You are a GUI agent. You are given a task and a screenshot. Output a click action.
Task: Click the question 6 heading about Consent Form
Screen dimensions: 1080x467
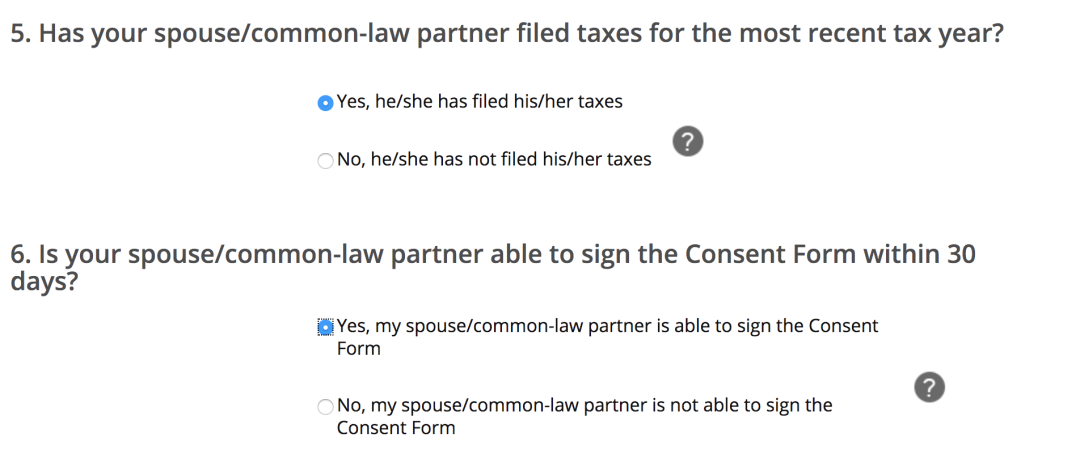[492, 267]
